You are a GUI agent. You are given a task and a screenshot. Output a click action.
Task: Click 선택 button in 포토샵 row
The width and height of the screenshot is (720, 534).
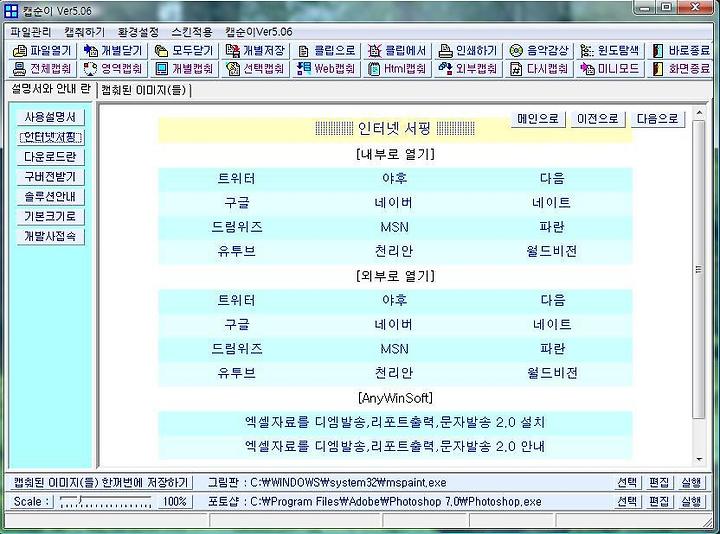point(627,501)
